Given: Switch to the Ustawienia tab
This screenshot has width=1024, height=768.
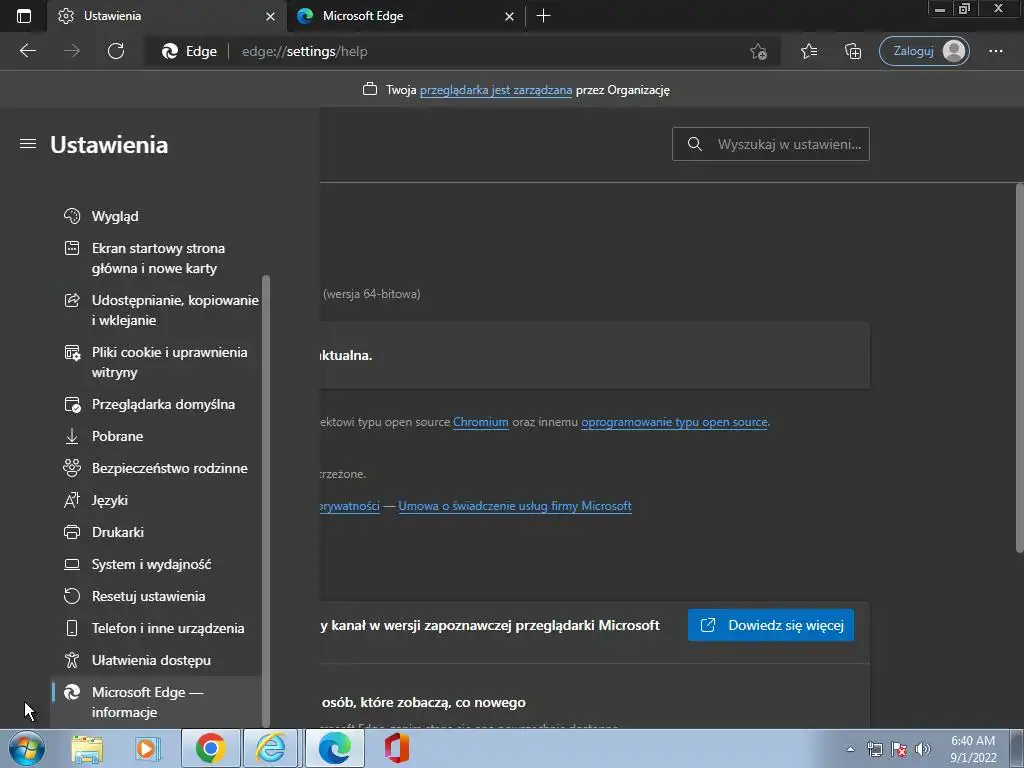Looking at the screenshot, I should point(167,16).
